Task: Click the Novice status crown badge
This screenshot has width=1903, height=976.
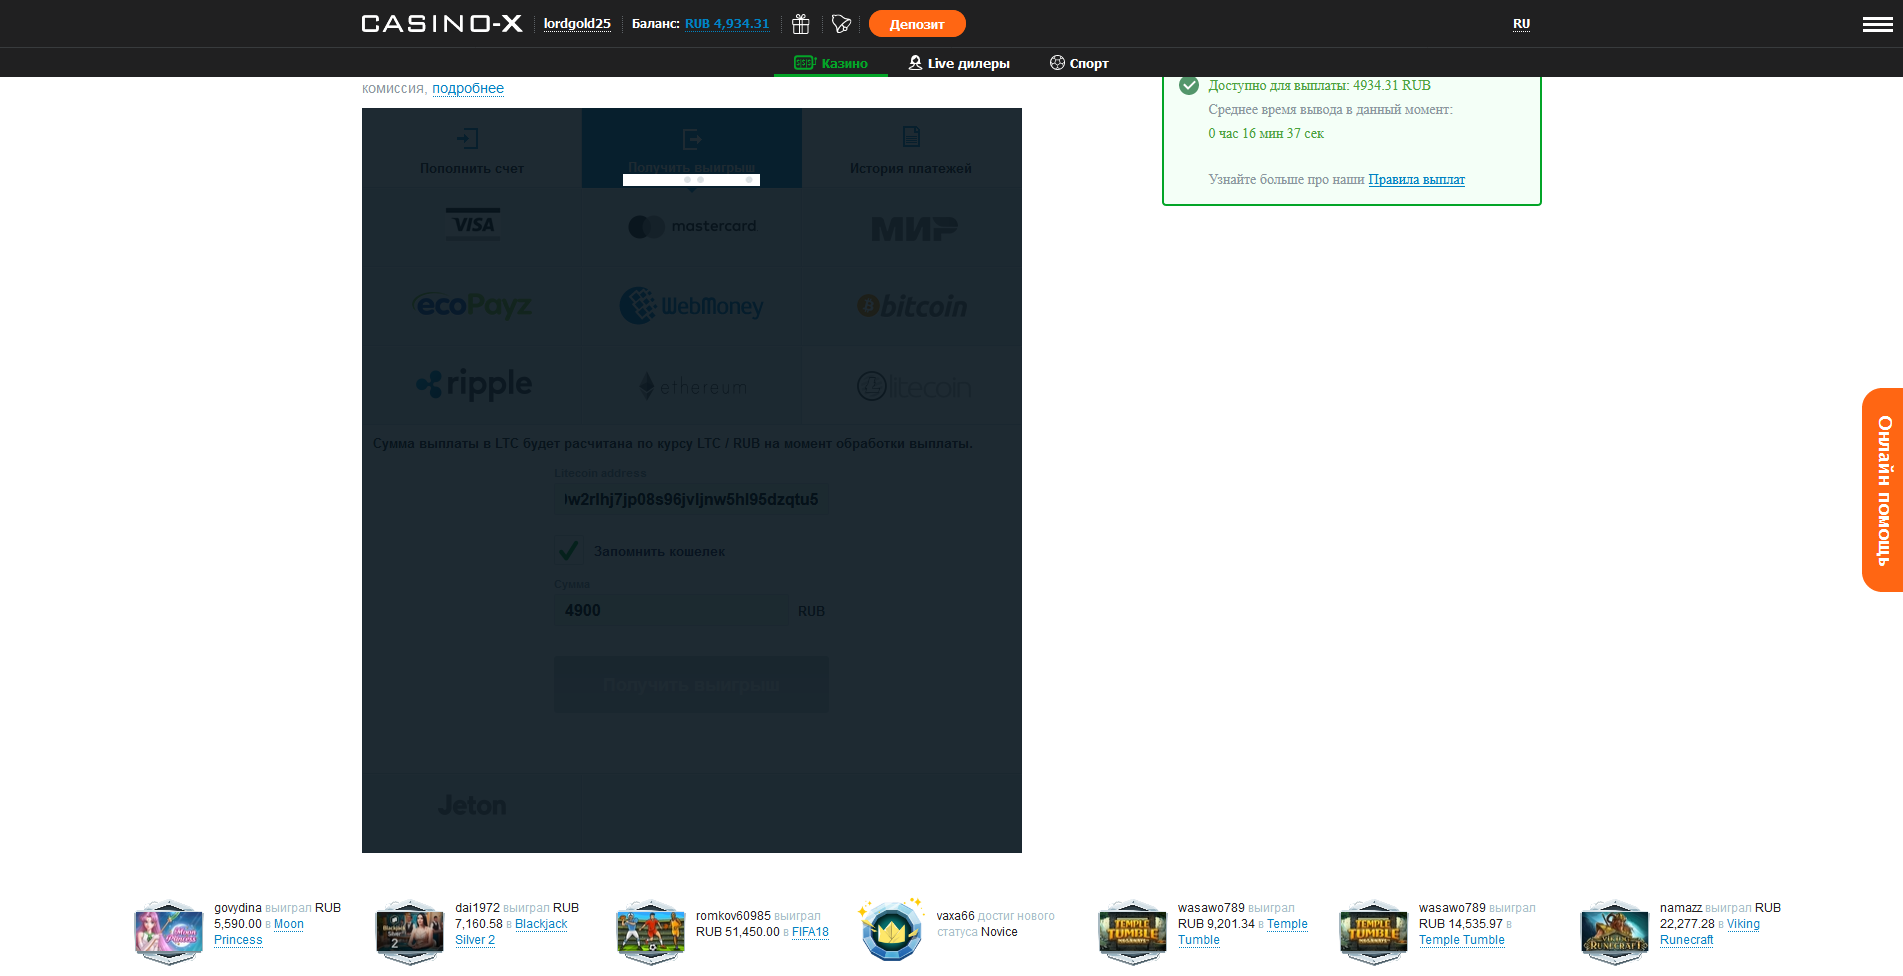Action: [x=891, y=930]
